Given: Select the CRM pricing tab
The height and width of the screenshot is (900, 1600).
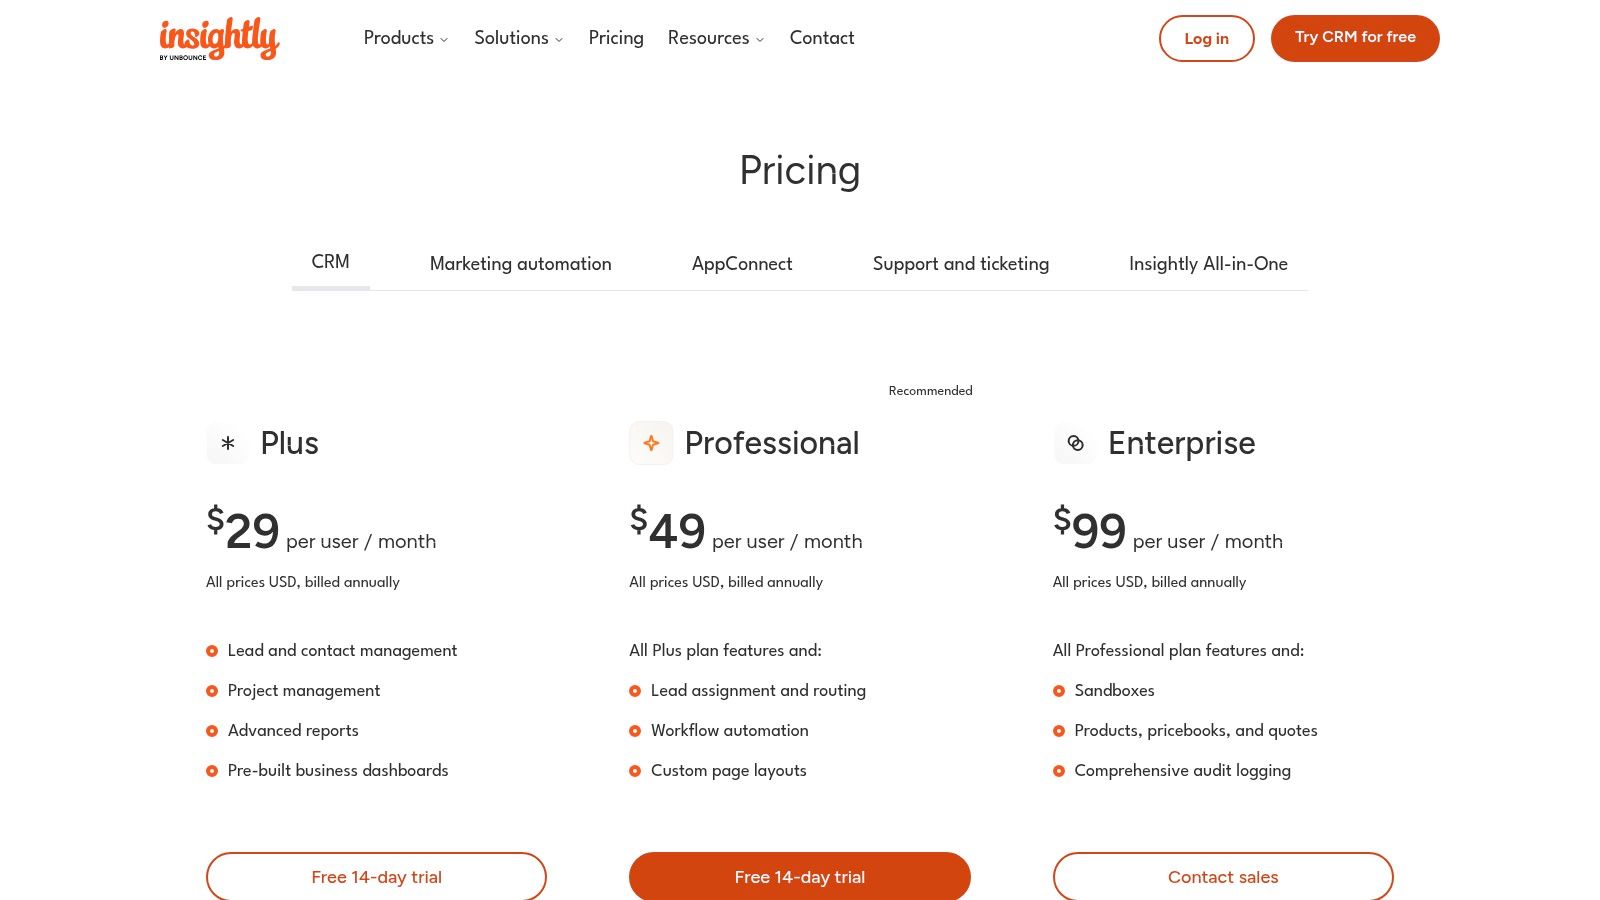Looking at the screenshot, I should pos(330,262).
